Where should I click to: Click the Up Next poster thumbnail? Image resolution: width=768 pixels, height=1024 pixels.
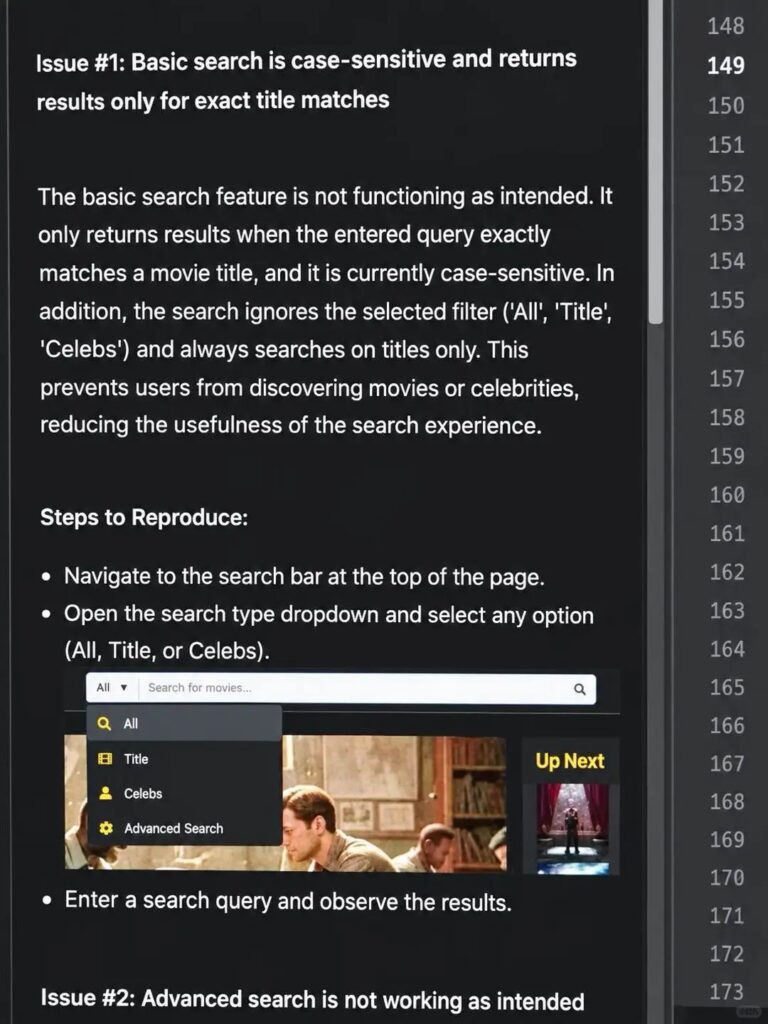(572, 828)
